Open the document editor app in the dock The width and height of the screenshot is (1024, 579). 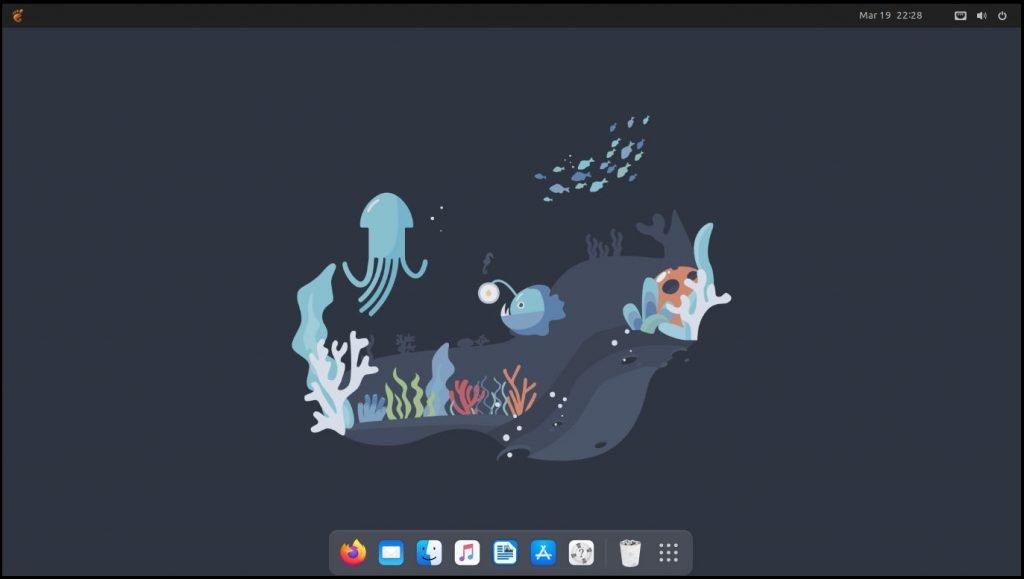pyautogui.click(x=505, y=551)
